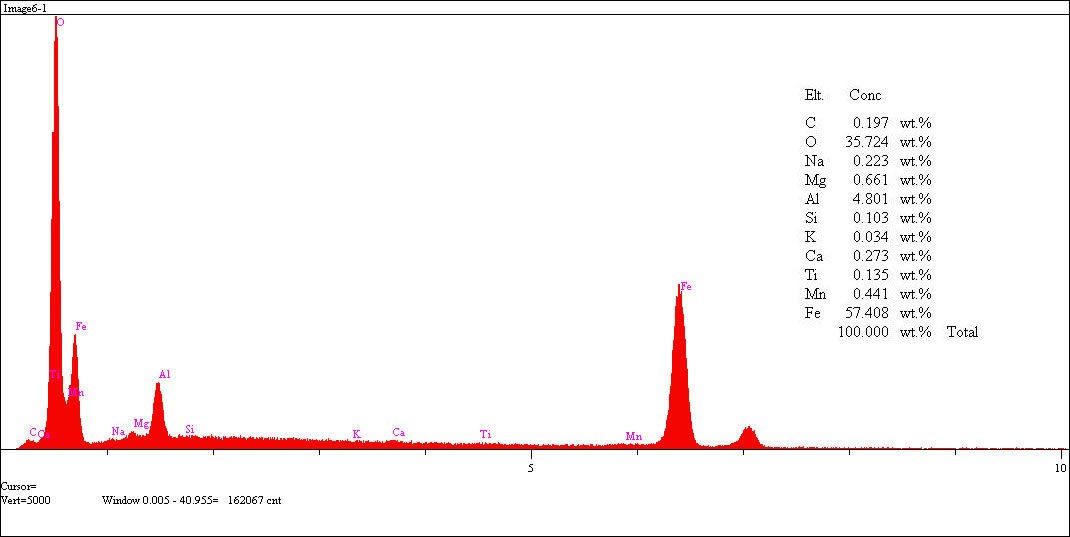
Task: Click the Mg peak marker label
Action: tap(141, 424)
